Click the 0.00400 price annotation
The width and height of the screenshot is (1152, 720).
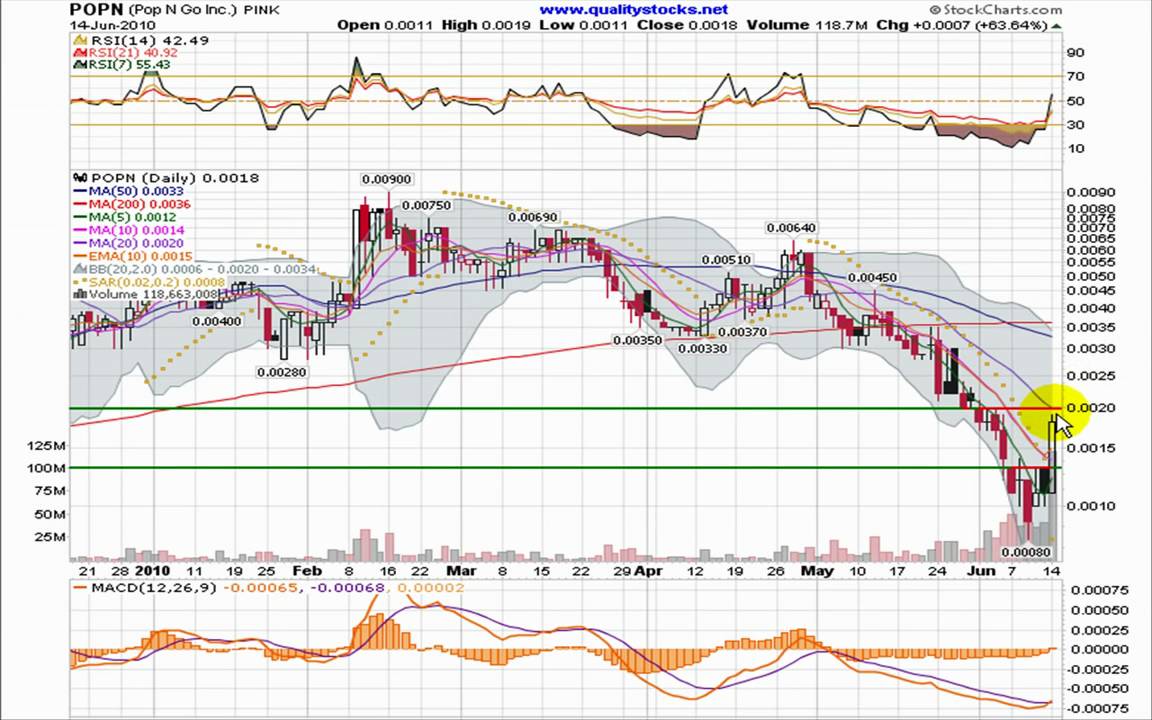216,322
